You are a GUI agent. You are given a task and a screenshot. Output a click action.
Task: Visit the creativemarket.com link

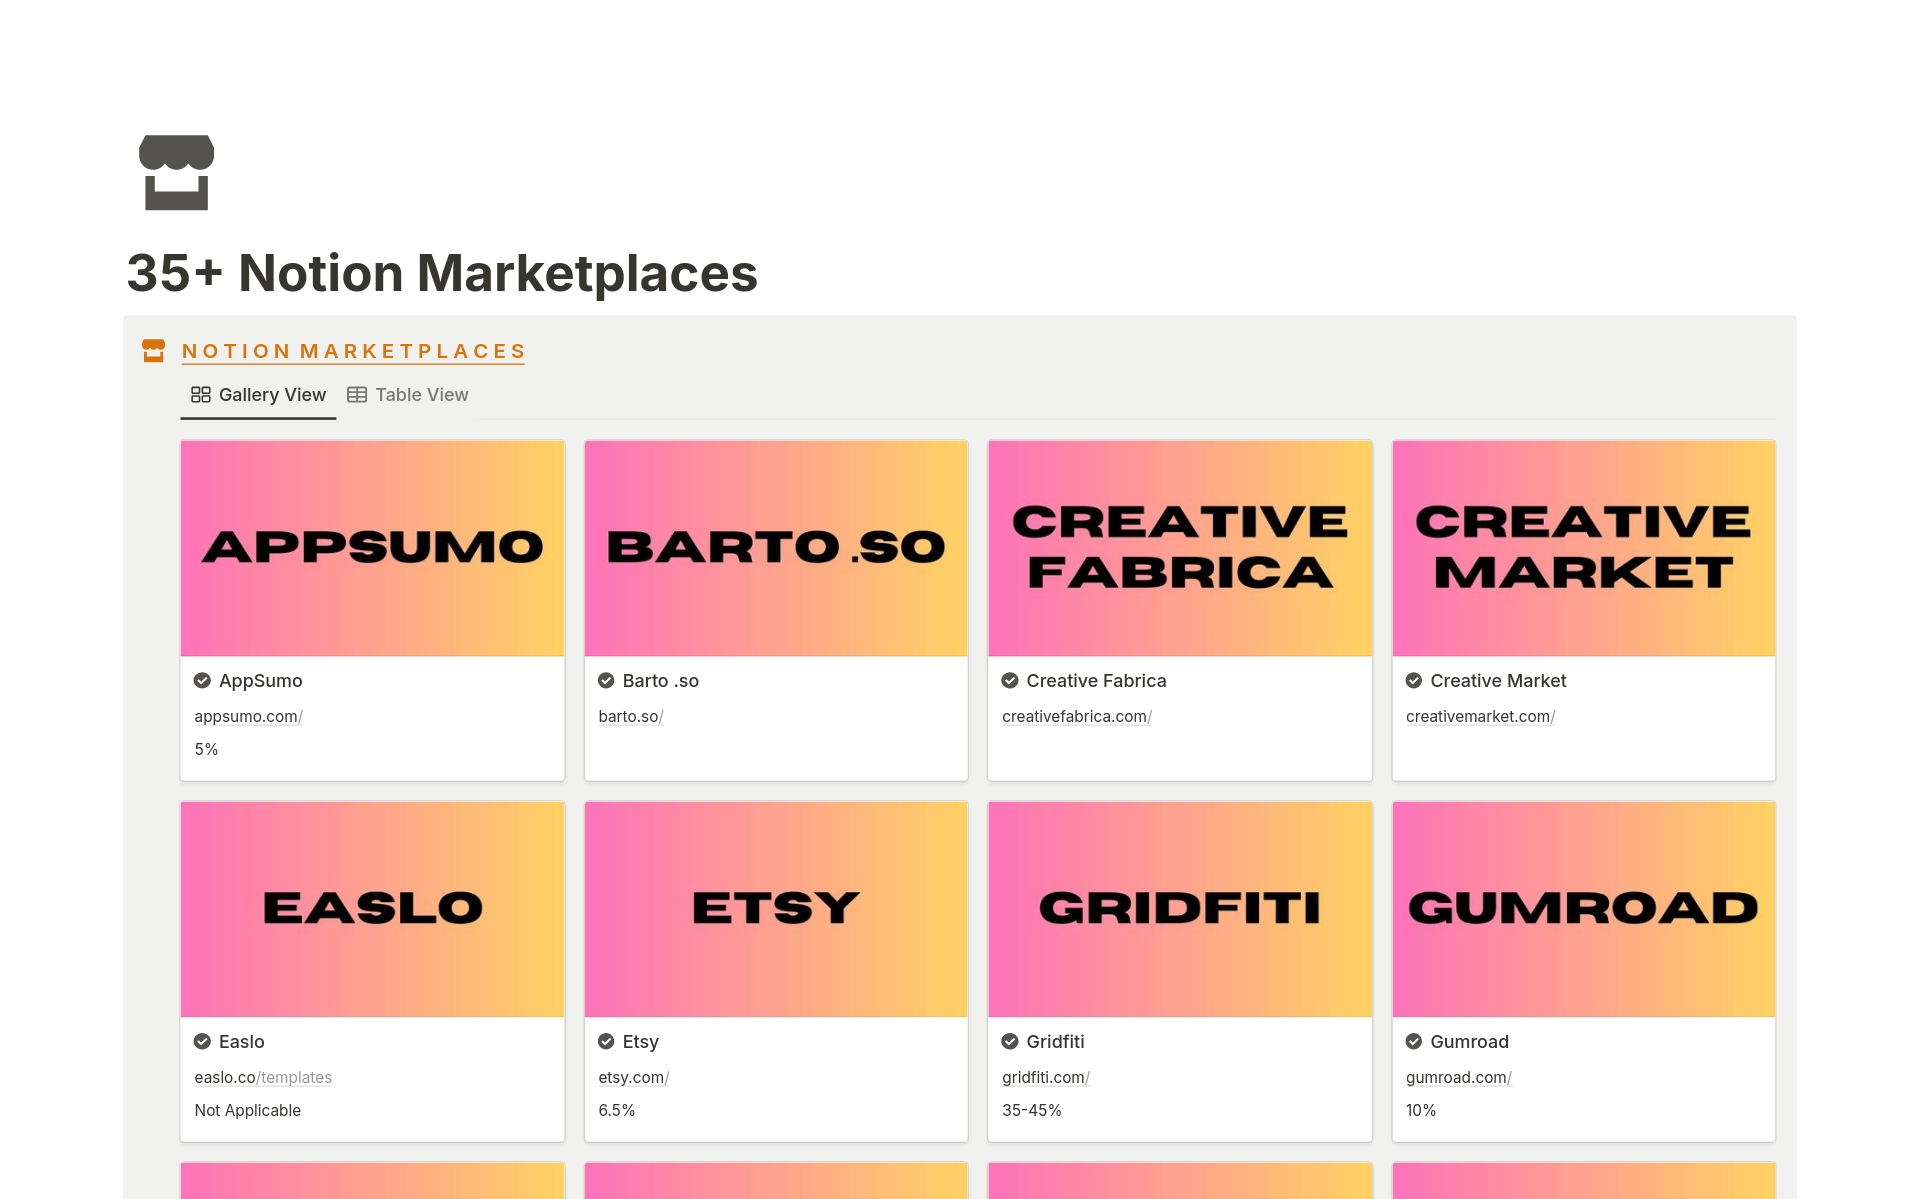1480,717
